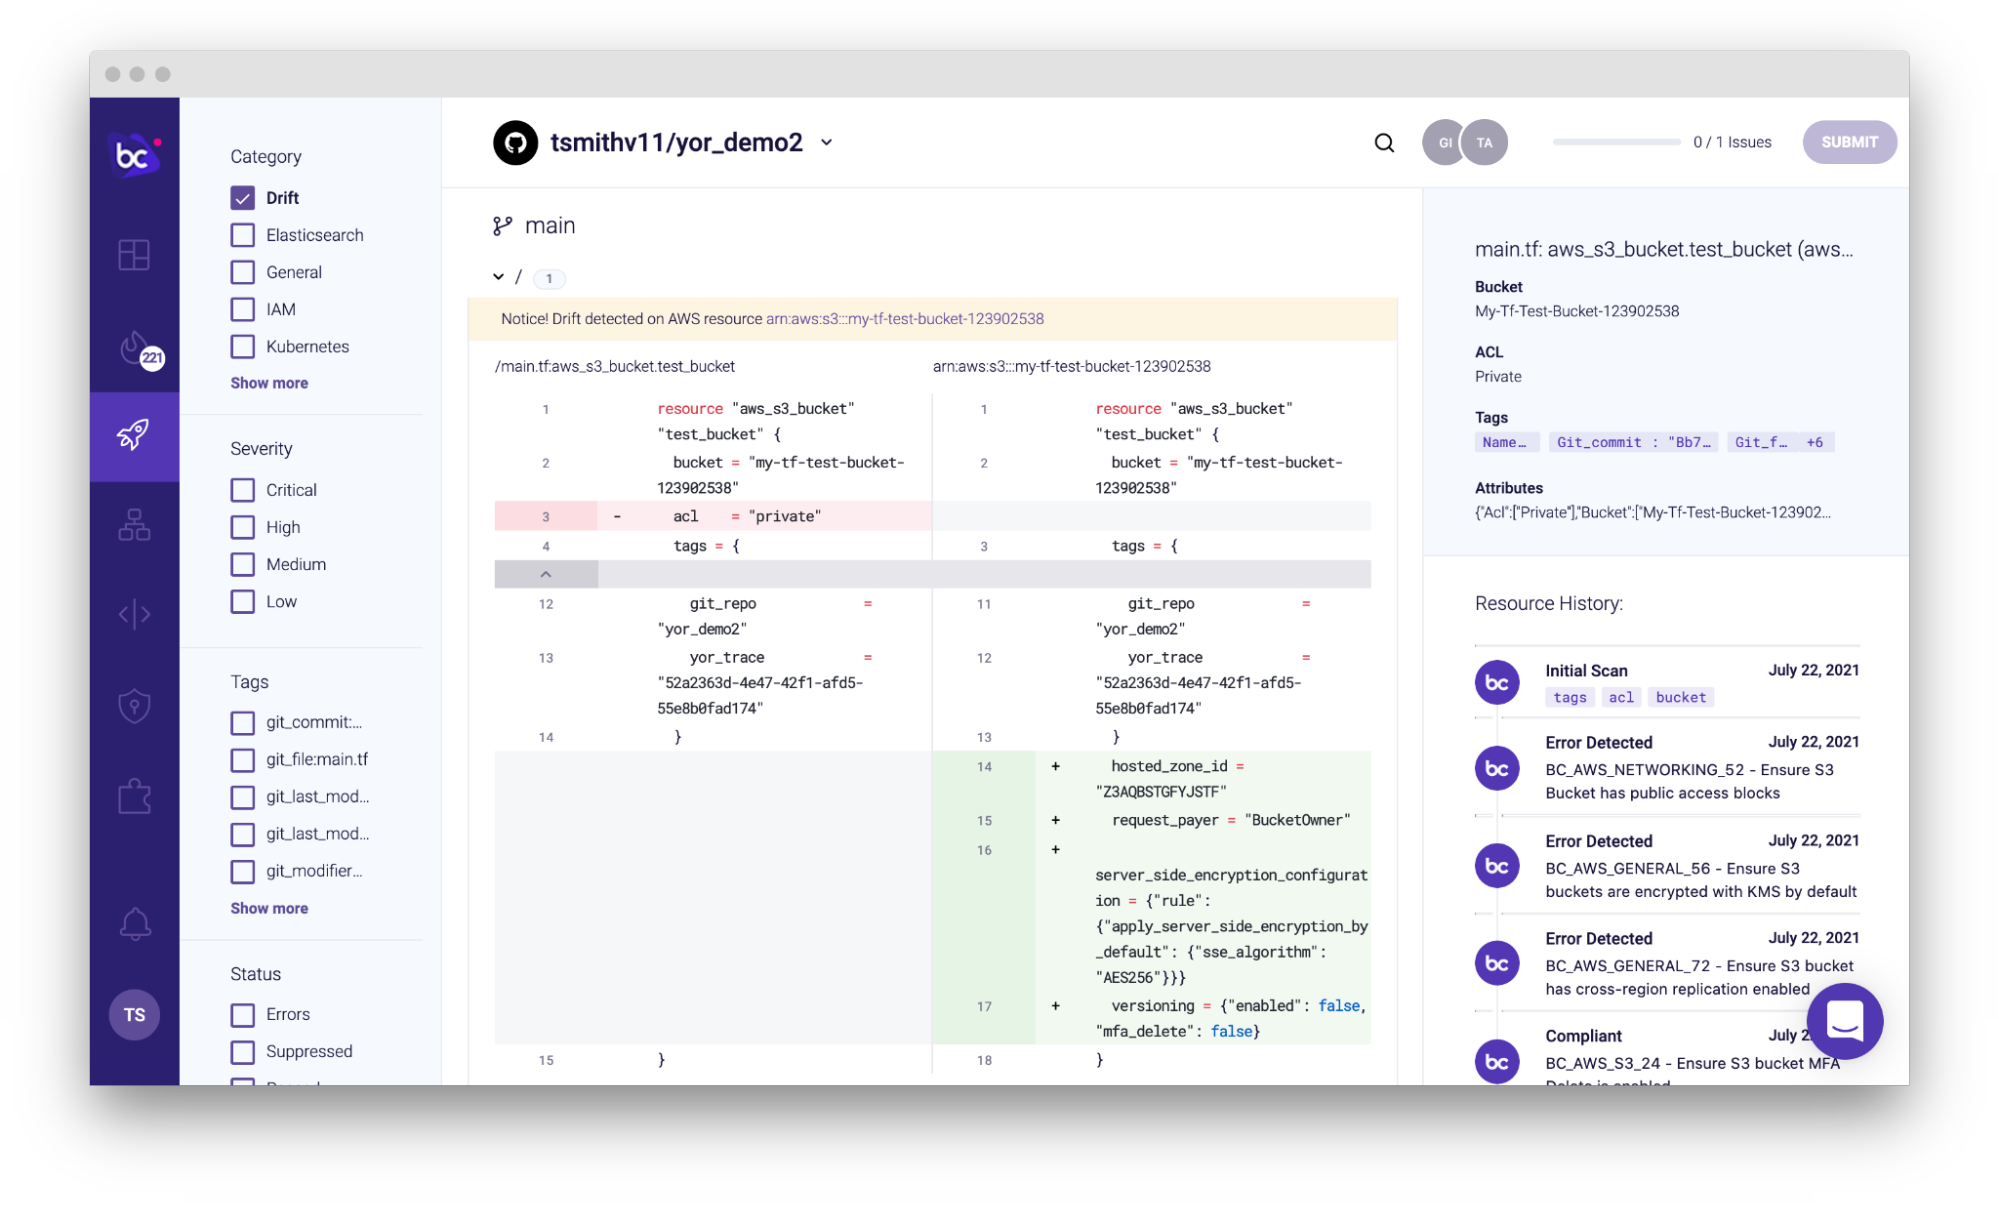Show more categories
The height and width of the screenshot is (1214, 1999).
coord(269,383)
